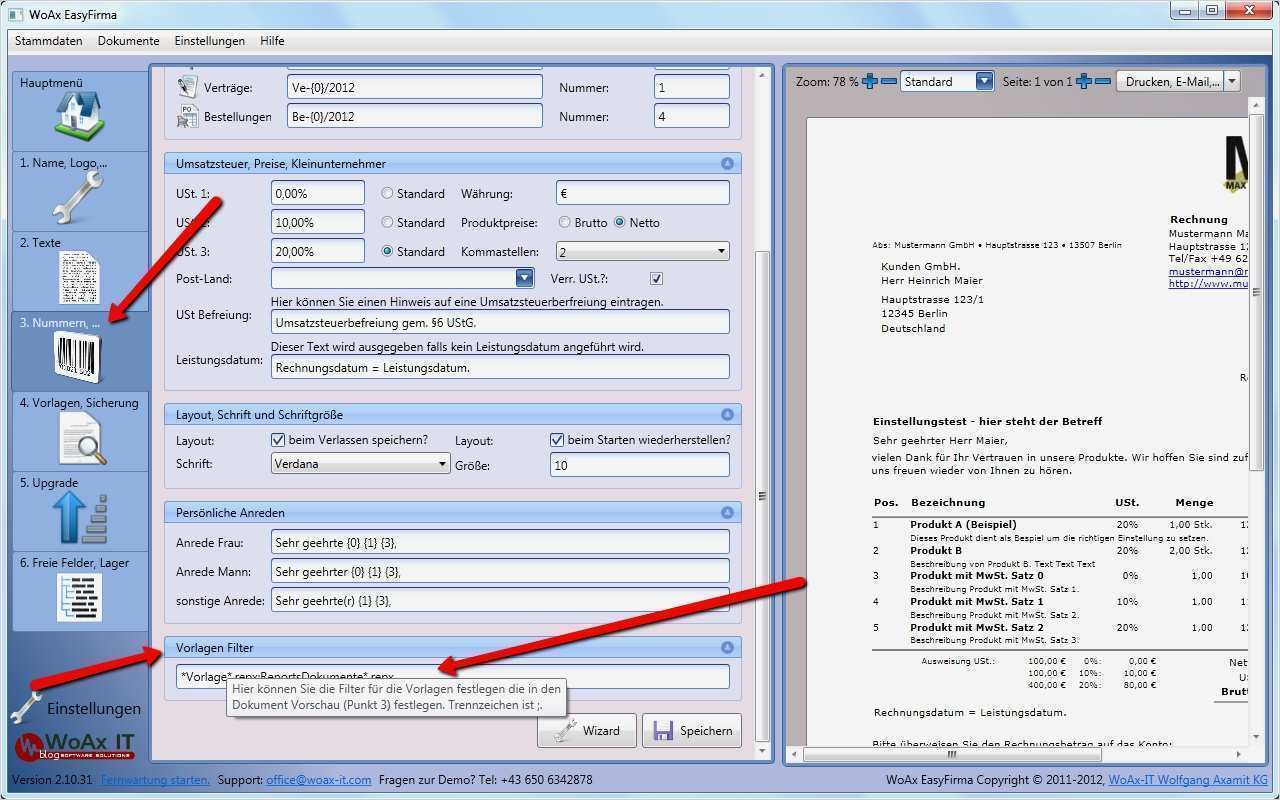The image size is (1280, 800).
Task: Click the Speichern button
Action: 692,730
